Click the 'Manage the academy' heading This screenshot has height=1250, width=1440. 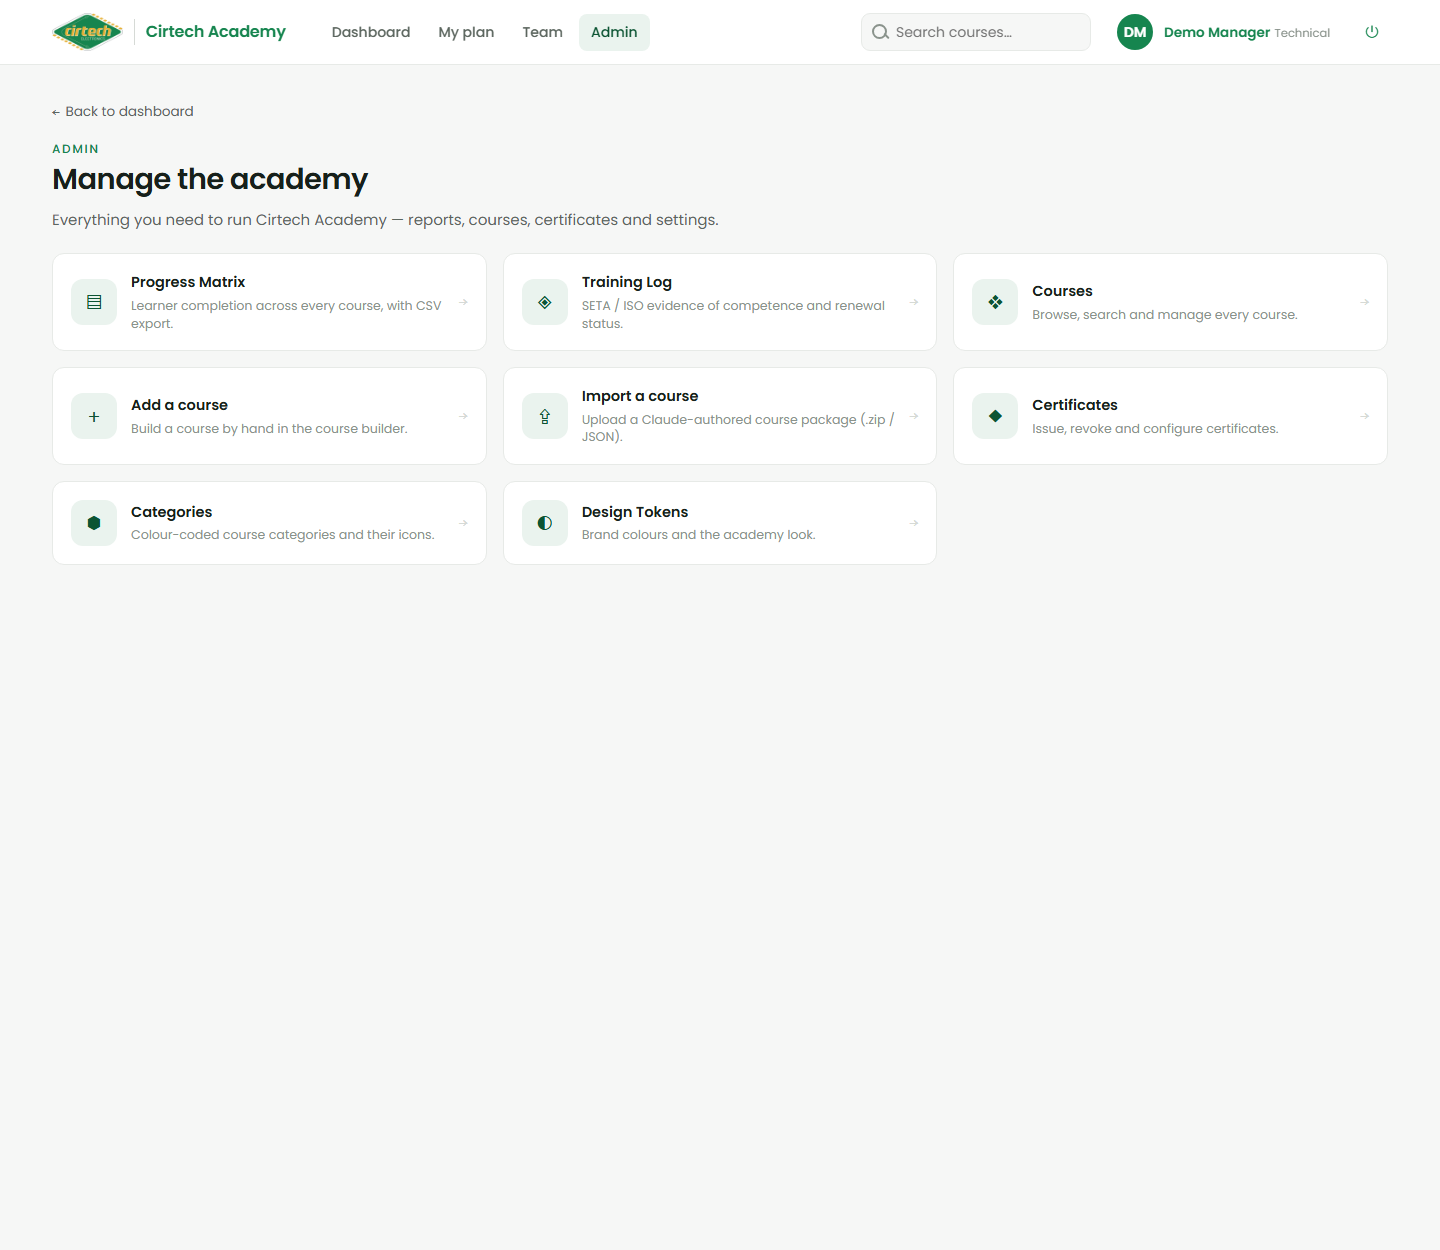(x=210, y=179)
